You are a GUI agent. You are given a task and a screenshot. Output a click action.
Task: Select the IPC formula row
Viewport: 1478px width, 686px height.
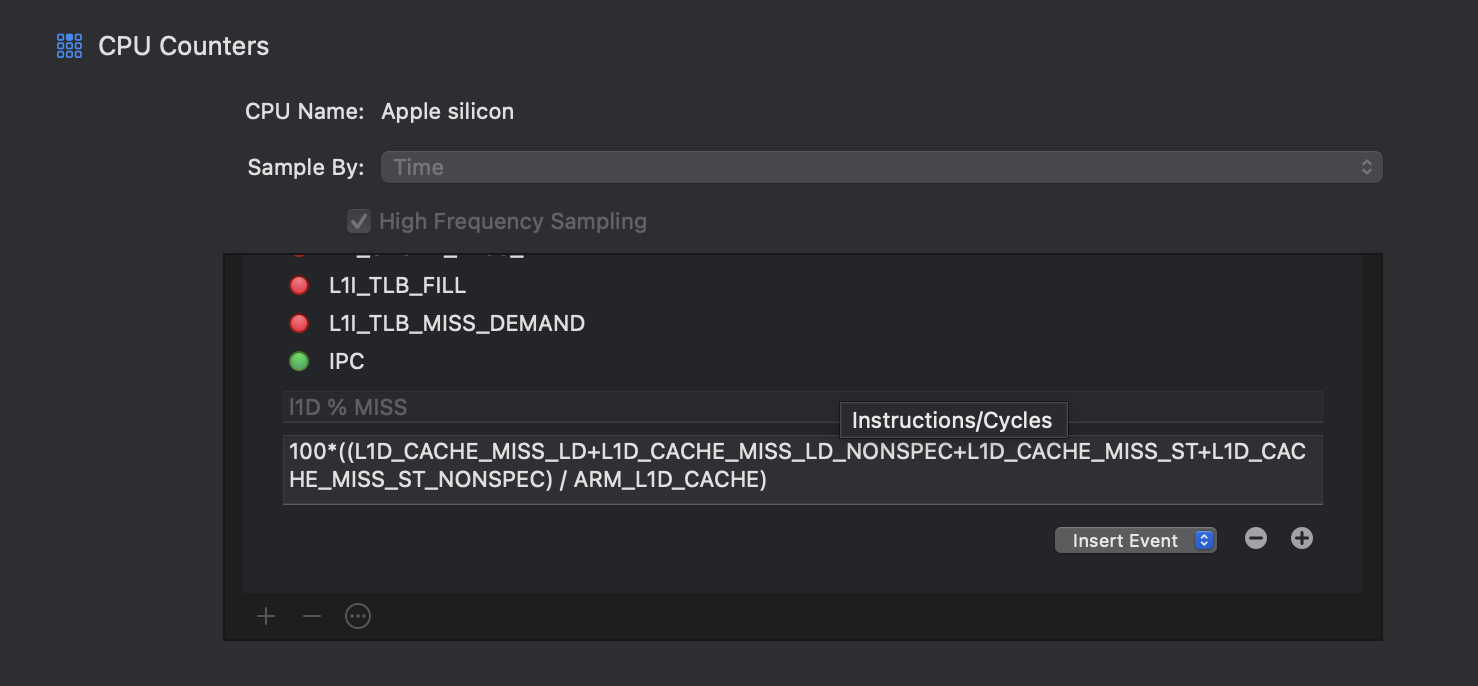(347, 362)
